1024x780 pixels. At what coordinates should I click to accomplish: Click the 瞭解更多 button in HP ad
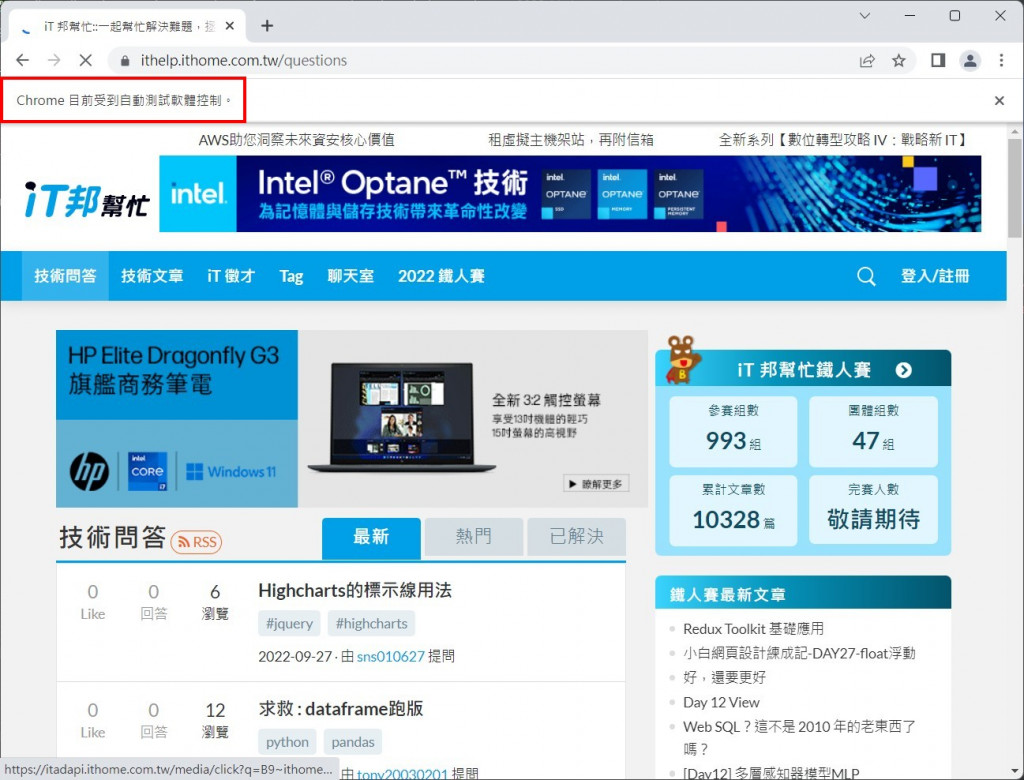point(596,484)
